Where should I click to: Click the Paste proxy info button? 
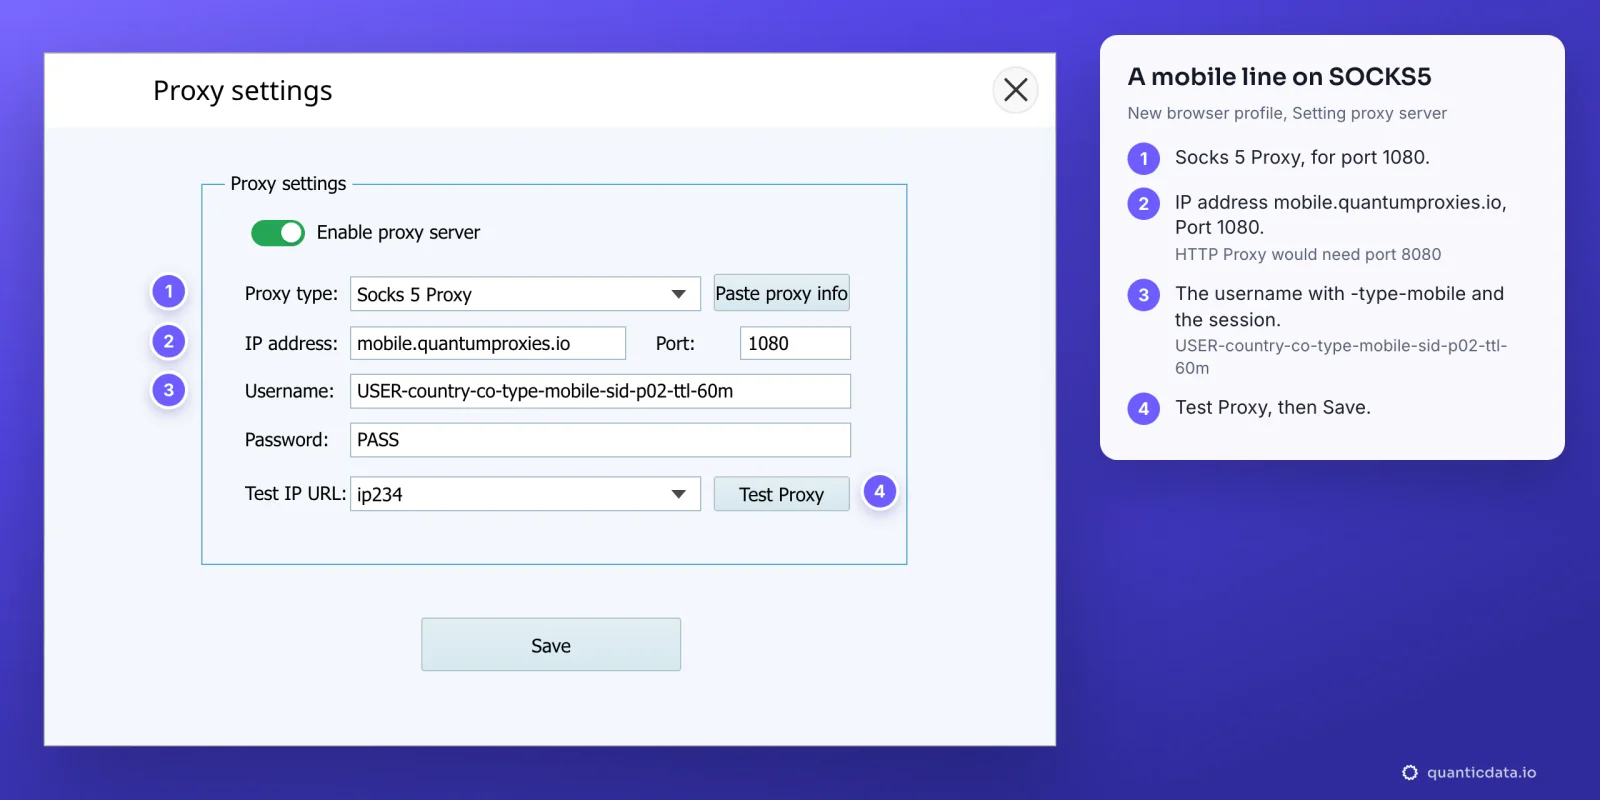(x=782, y=293)
